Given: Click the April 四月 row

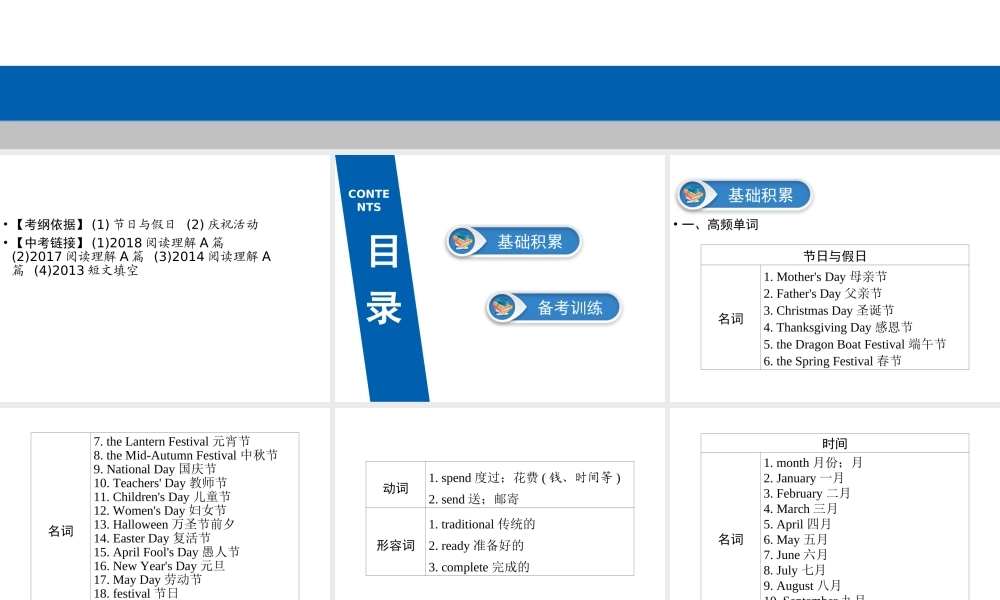Looking at the screenshot, I should [797, 524].
